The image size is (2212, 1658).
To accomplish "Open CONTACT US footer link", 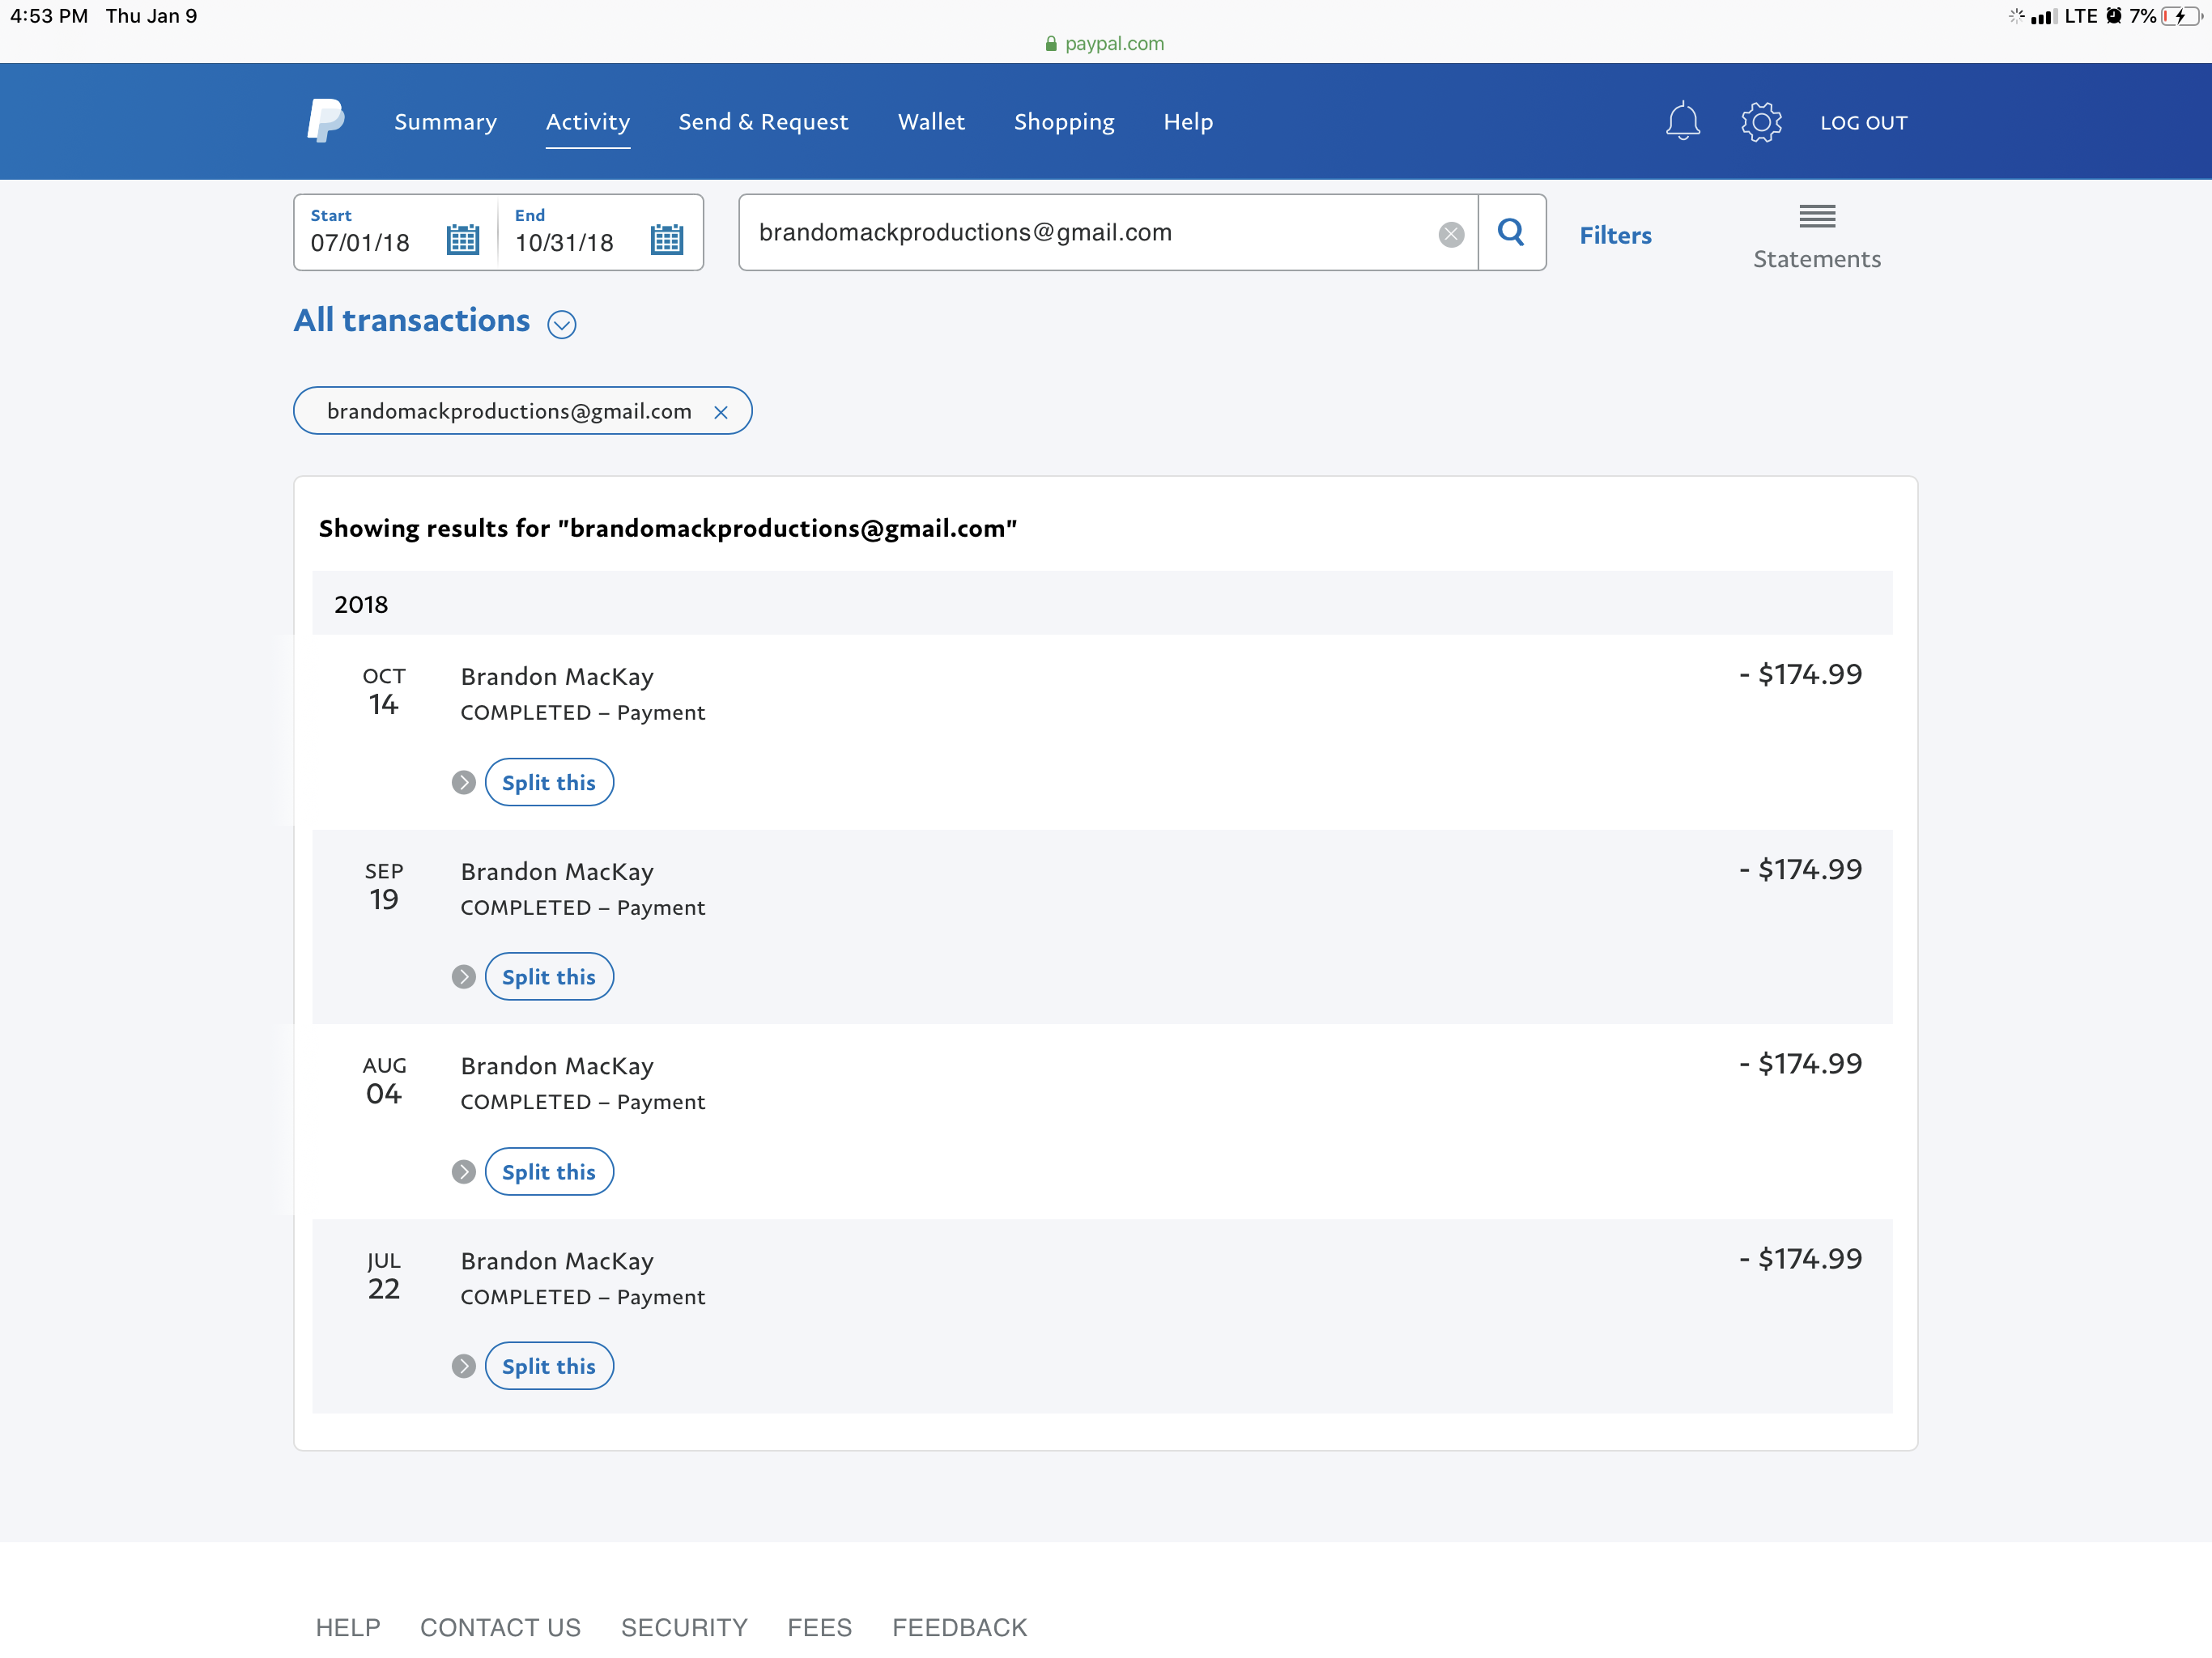I will click(500, 1627).
